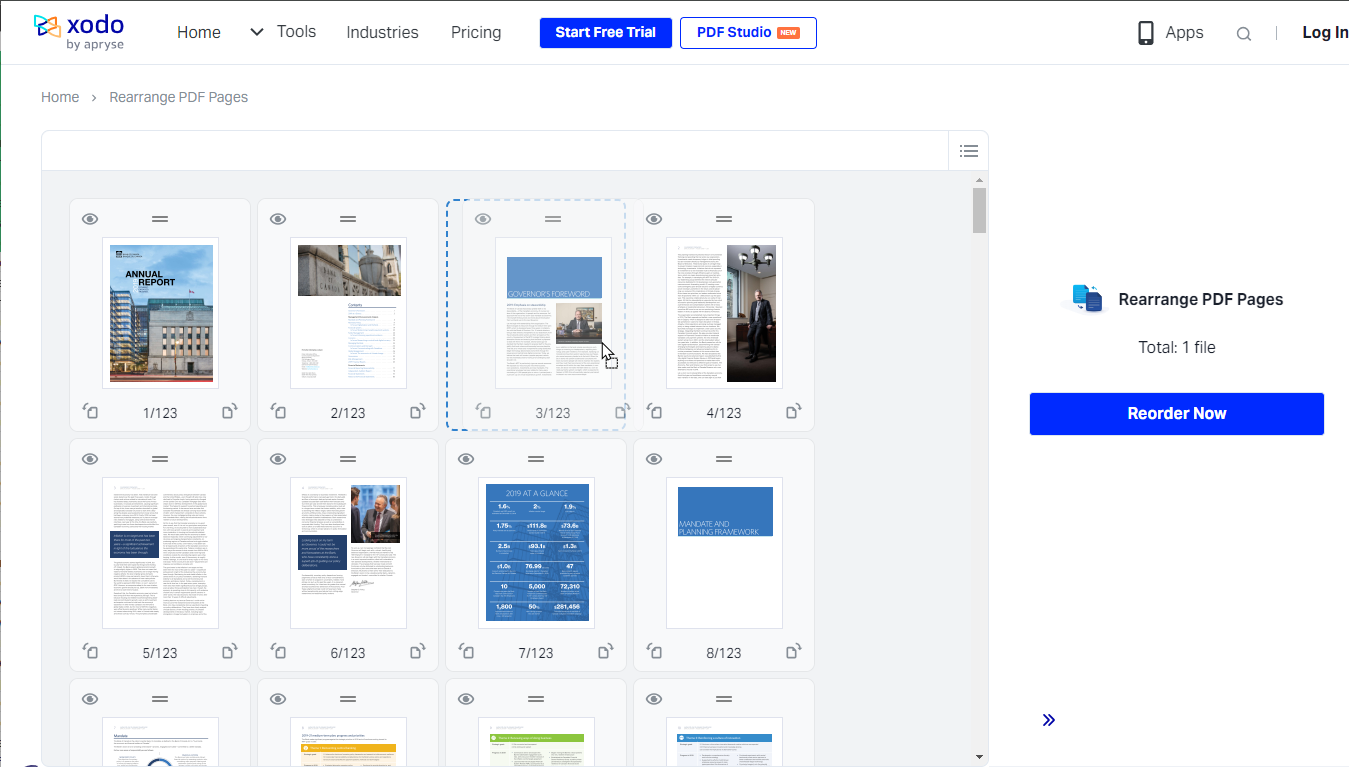
Task: Rotate page 2/123 counter-clockwise
Action: [278, 411]
